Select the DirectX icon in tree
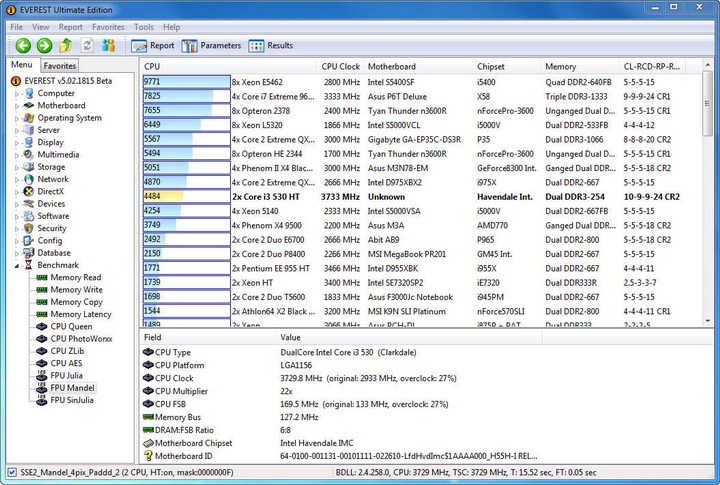Image resolution: width=720 pixels, height=485 pixels. (29, 191)
